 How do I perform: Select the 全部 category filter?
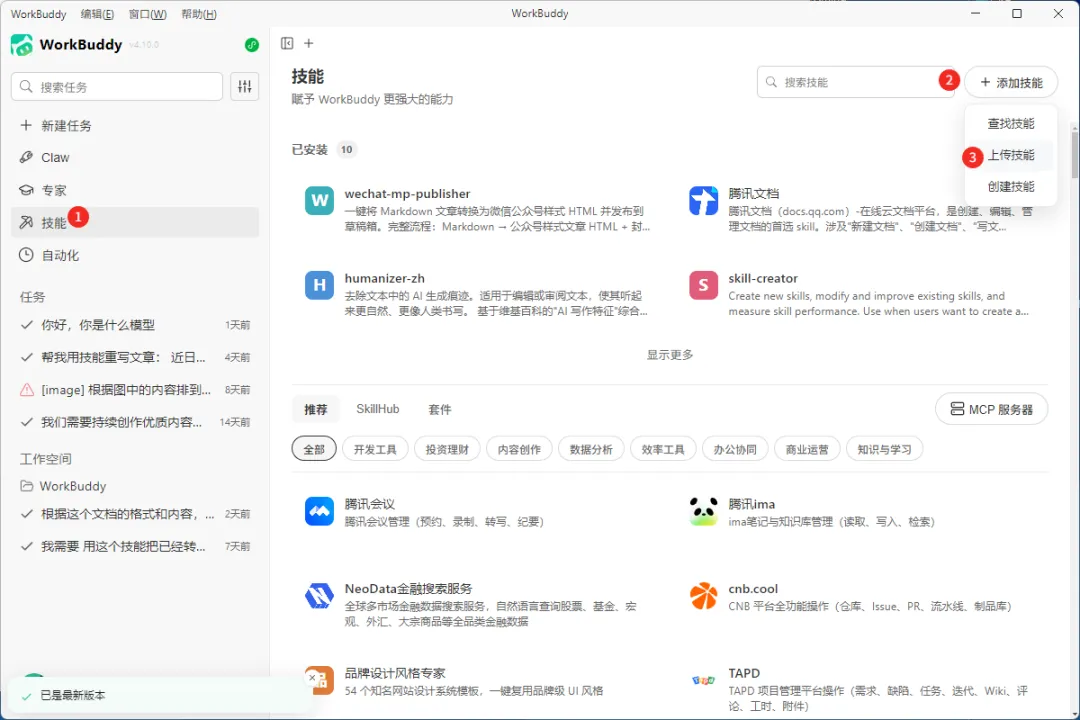pyautogui.click(x=314, y=449)
